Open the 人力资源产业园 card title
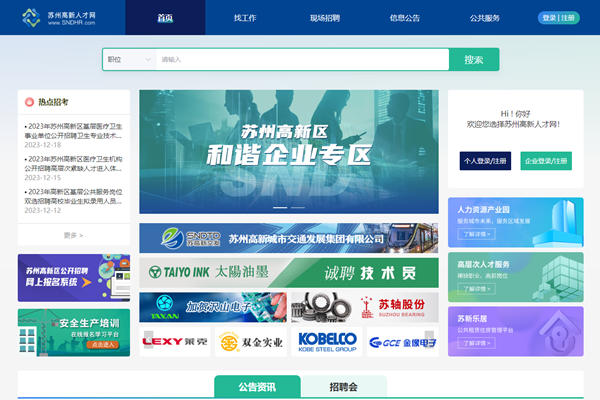The image size is (600, 400). 483,210
